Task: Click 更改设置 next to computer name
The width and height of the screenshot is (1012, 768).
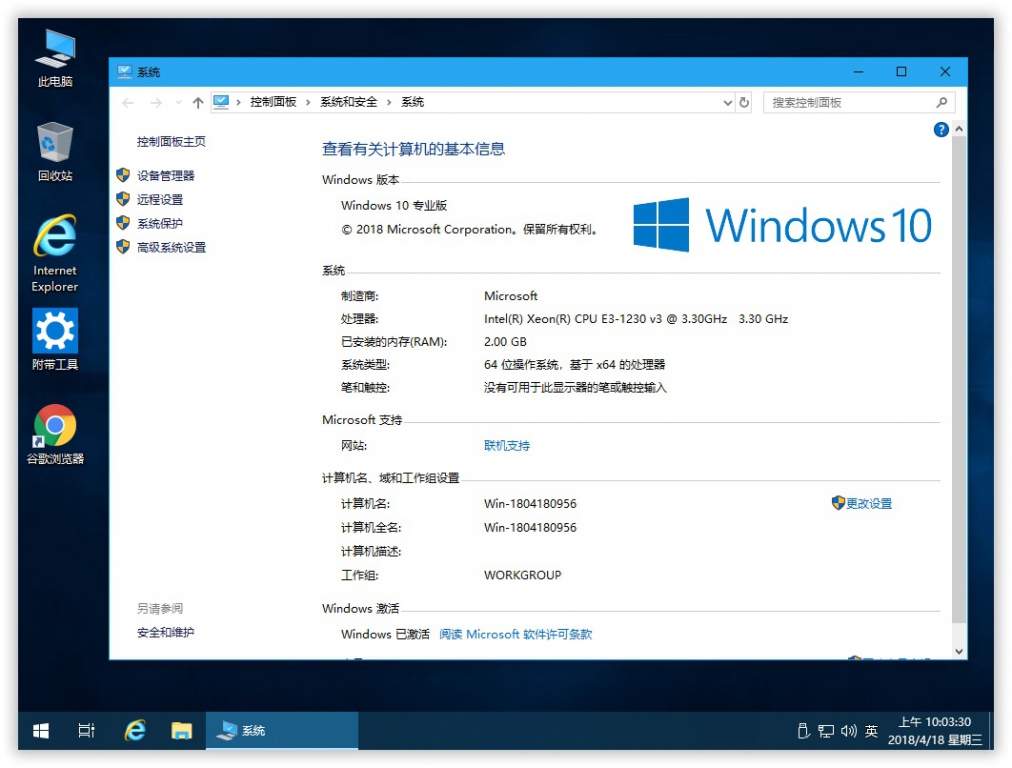Action: 869,503
